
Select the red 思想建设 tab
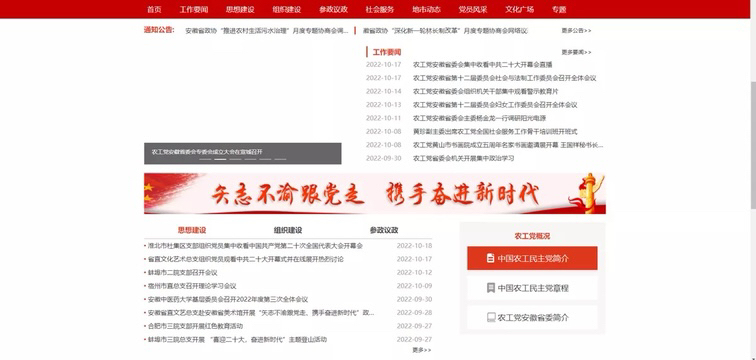(192, 230)
